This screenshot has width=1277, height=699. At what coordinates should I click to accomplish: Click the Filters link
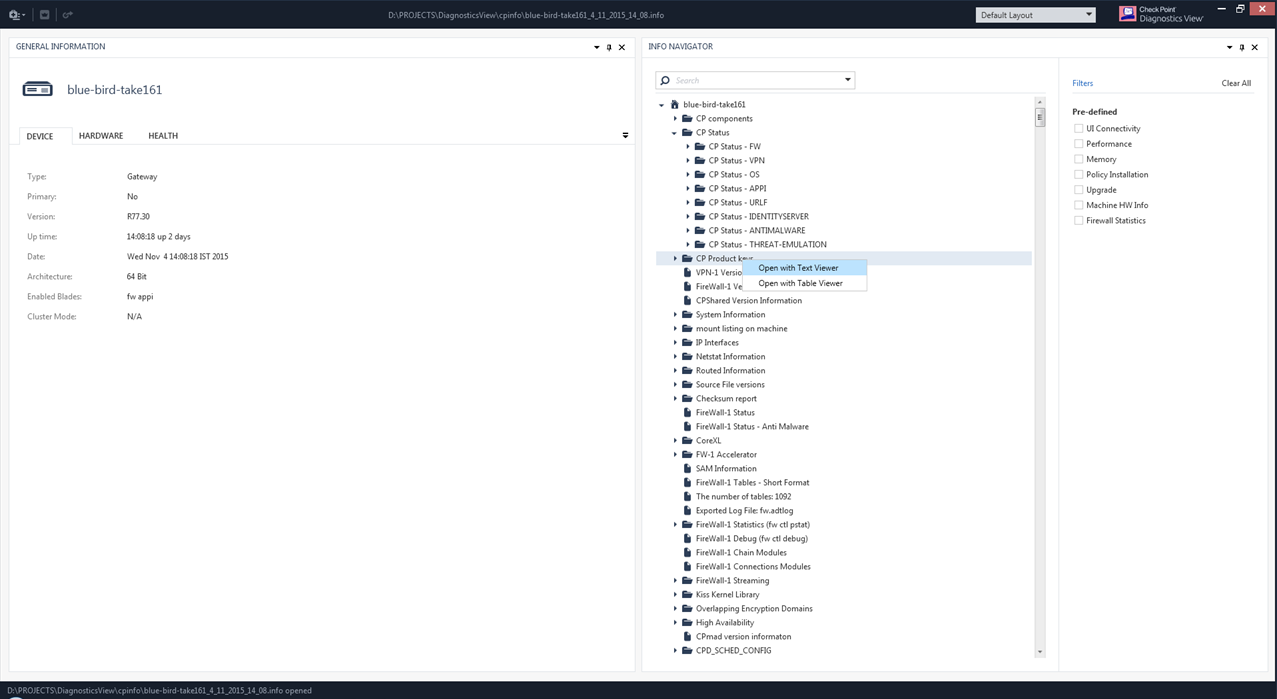click(1082, 83)
